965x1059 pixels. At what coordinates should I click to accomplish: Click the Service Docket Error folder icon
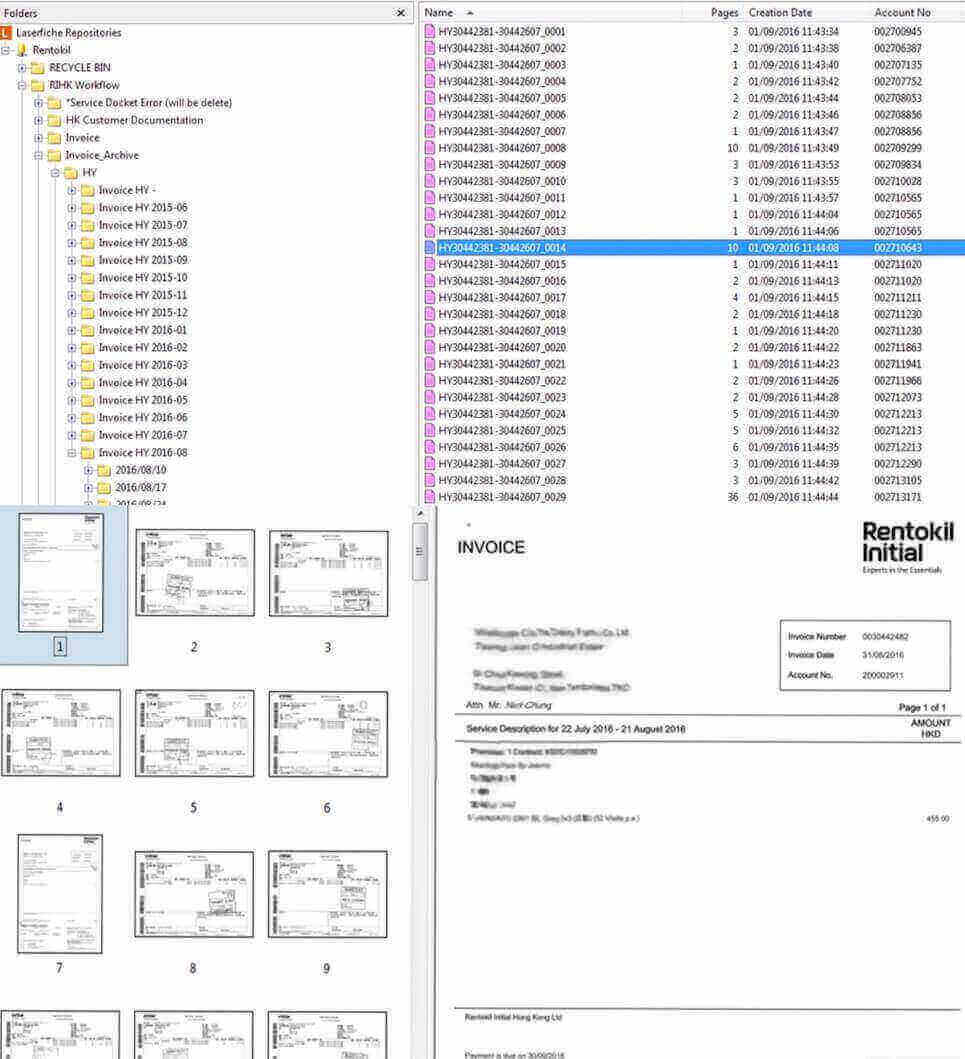coord(55,103)
